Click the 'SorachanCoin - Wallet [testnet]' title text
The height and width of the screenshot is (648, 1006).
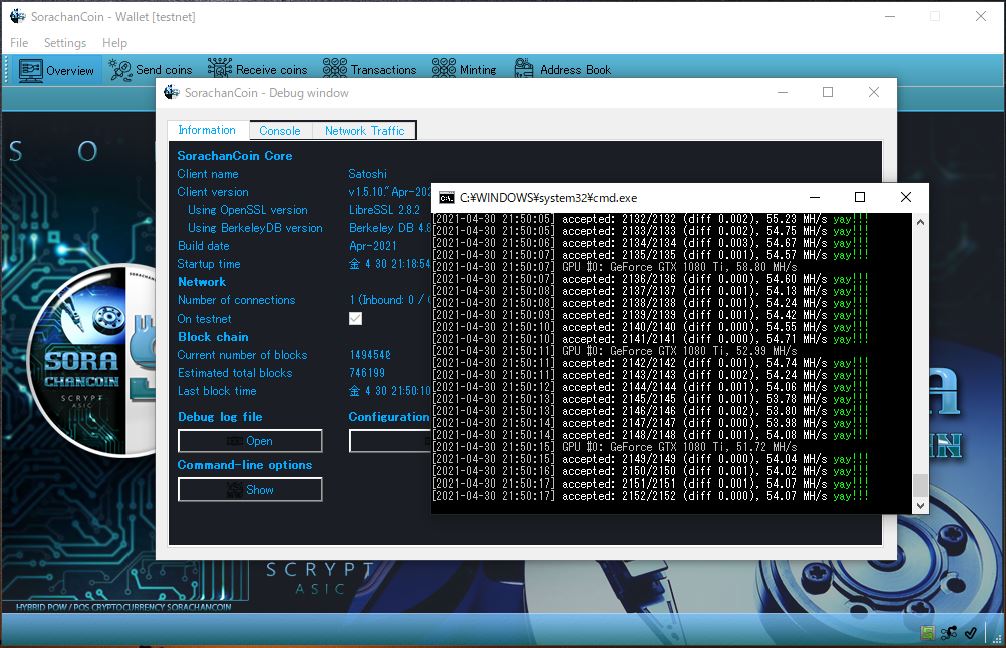(113, 17)
